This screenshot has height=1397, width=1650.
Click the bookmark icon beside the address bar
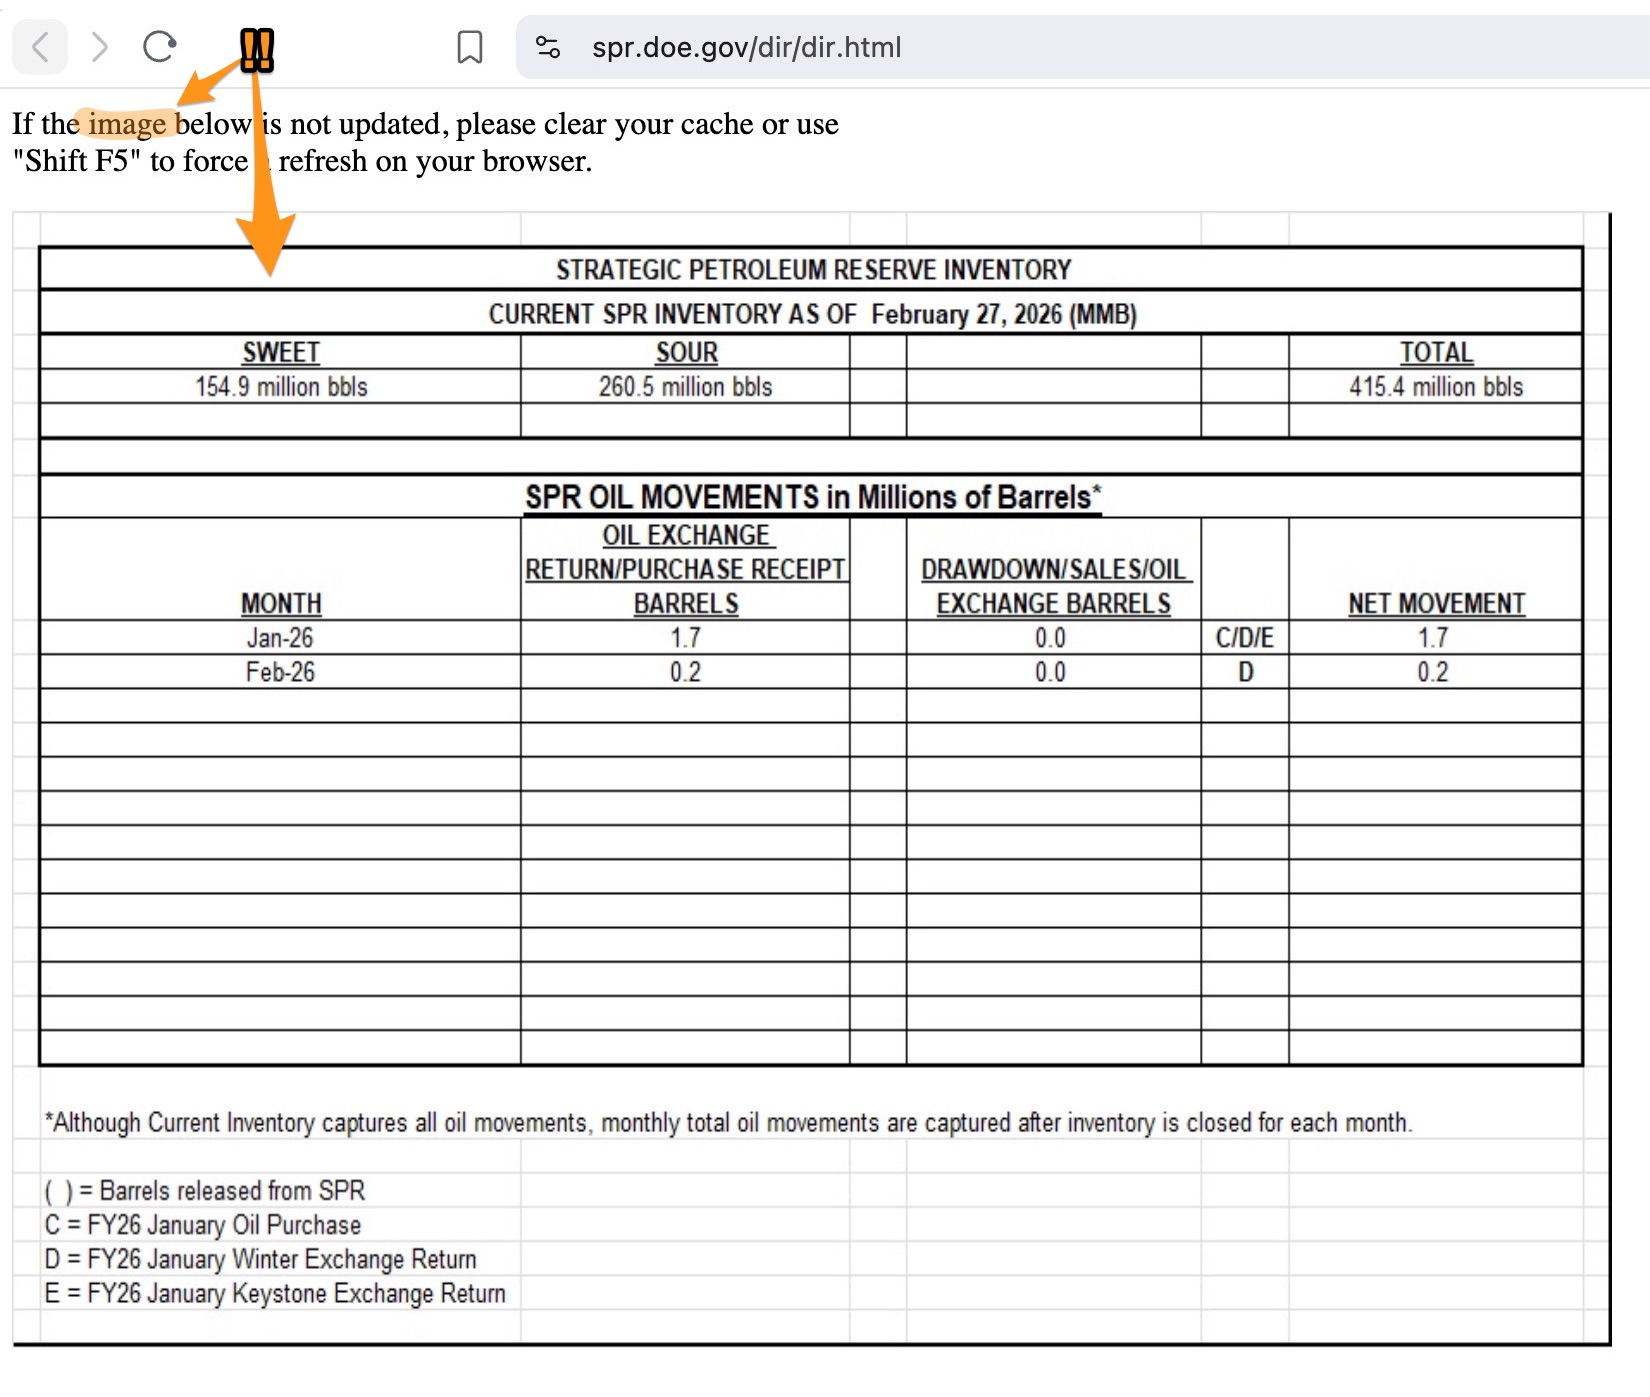(470, 47)
